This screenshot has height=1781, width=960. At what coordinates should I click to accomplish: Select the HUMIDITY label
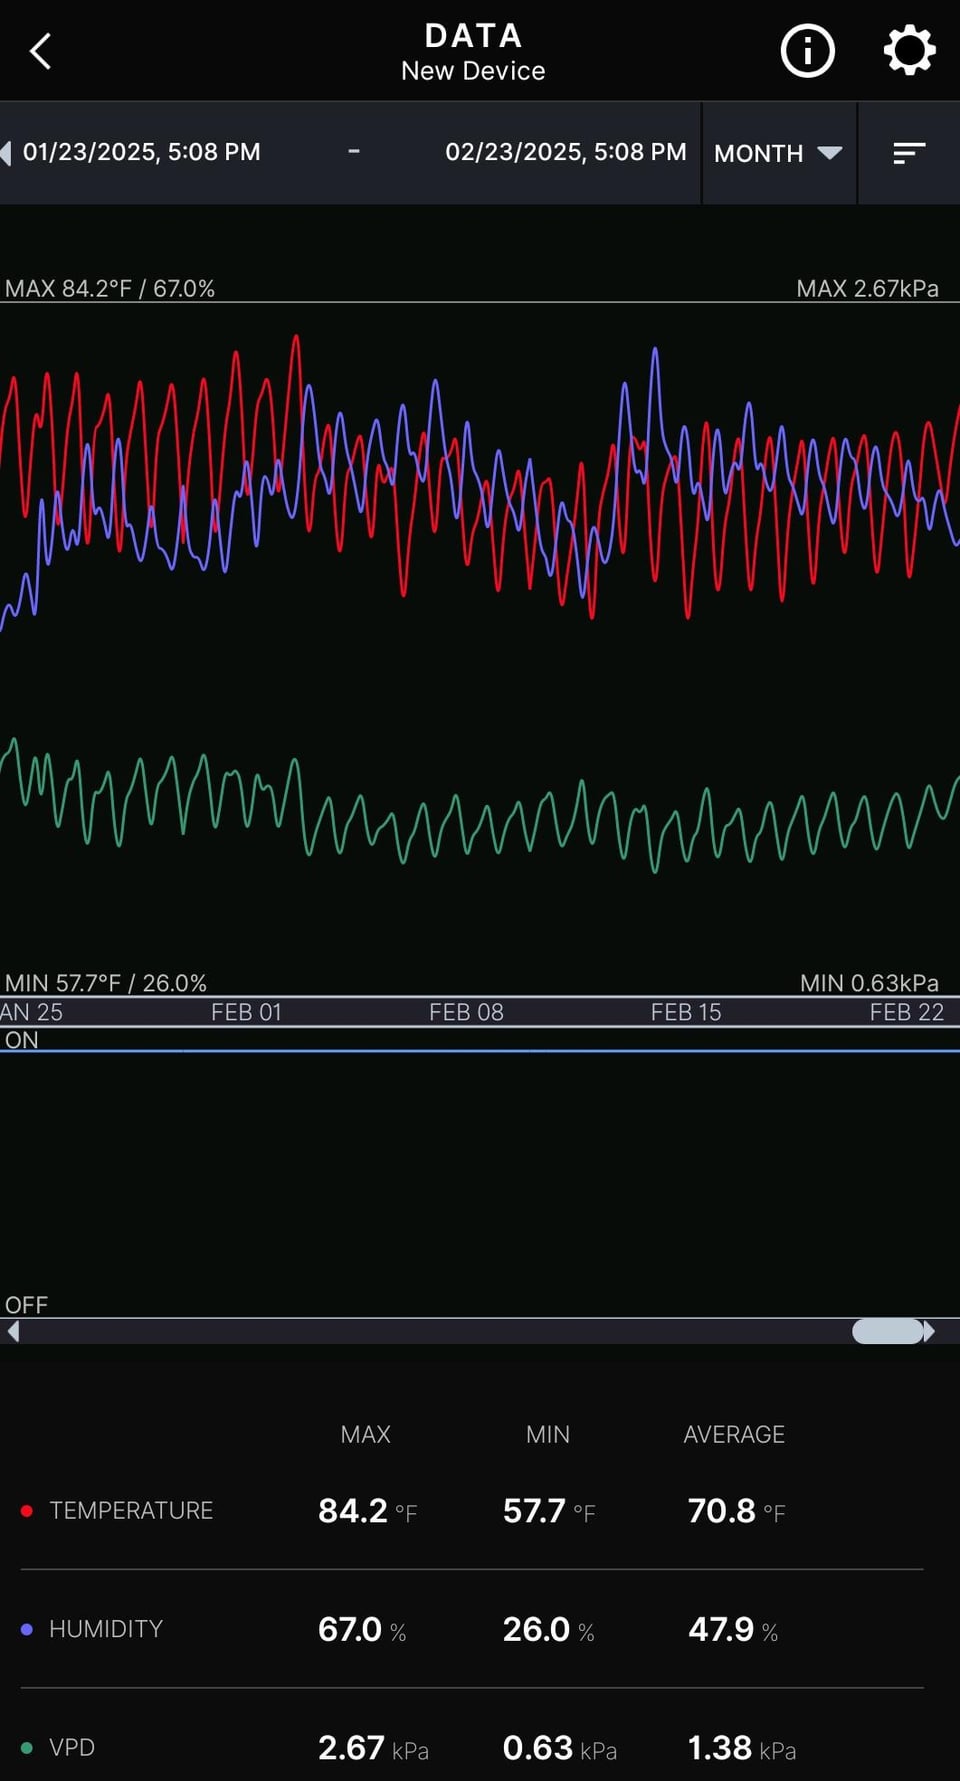pos(106,1629)
